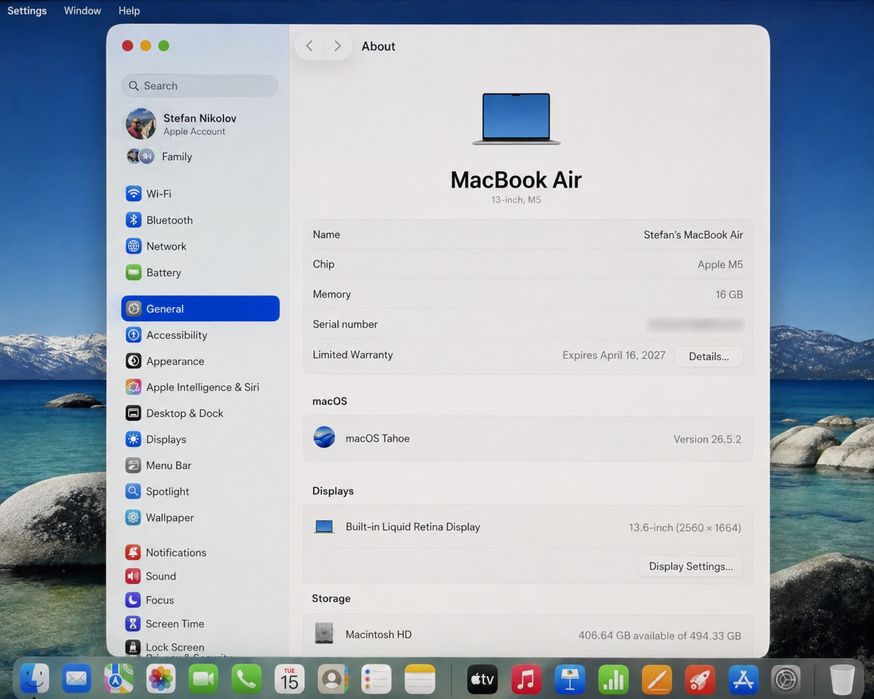Click Version 26.5.2 text

tap(707, 439)
